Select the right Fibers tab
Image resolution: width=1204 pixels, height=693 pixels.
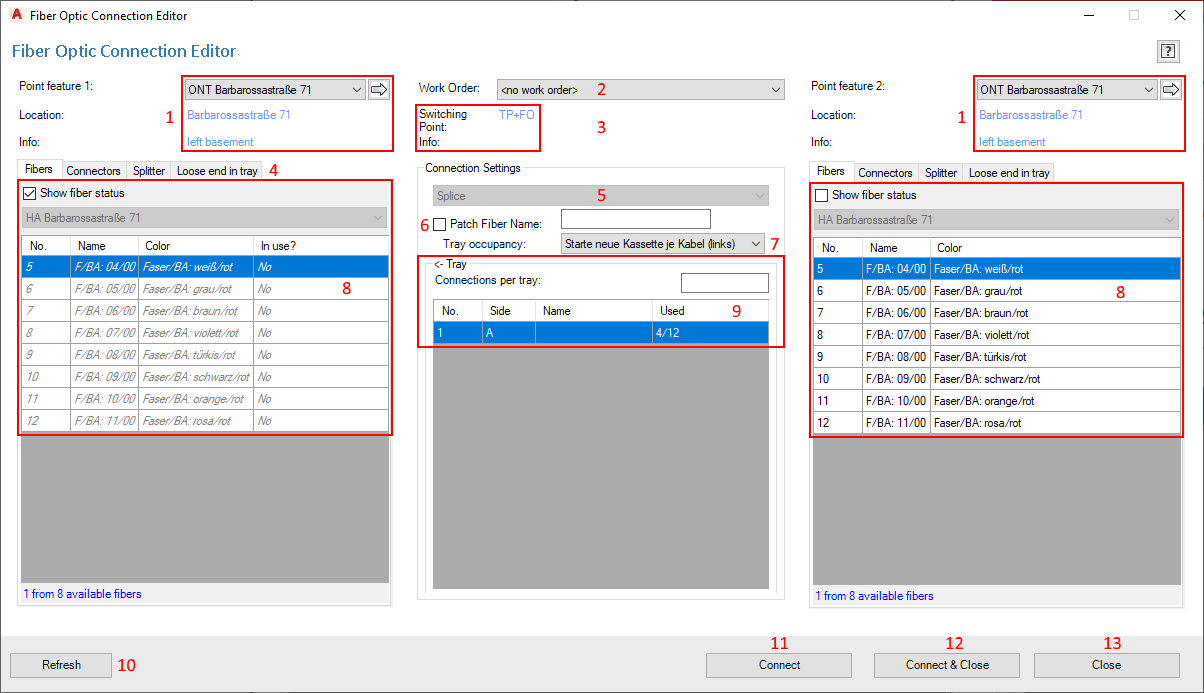pos(832,171)
